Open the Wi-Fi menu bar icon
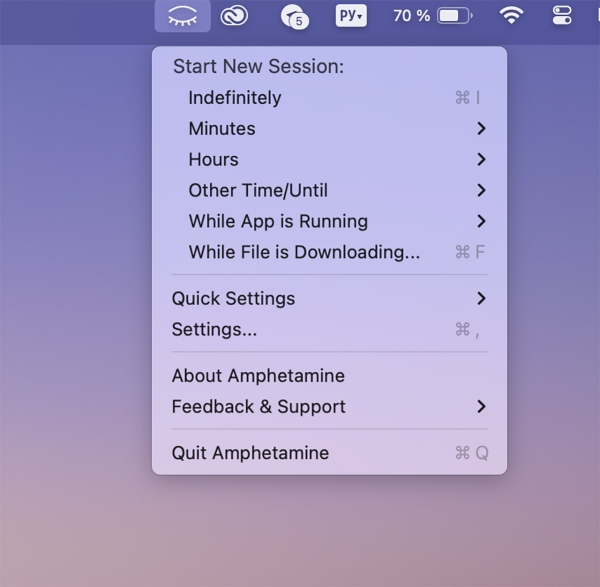Screen dimensions: 600x587 pos(511,16)
